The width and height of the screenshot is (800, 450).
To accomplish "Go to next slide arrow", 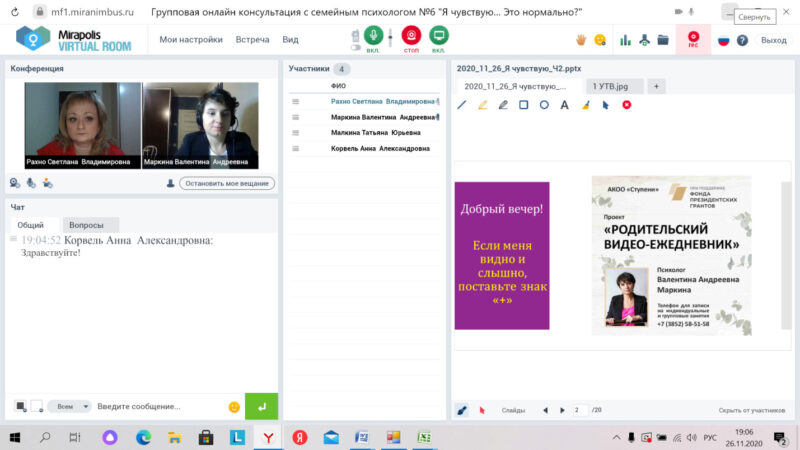I will [562, 410].
